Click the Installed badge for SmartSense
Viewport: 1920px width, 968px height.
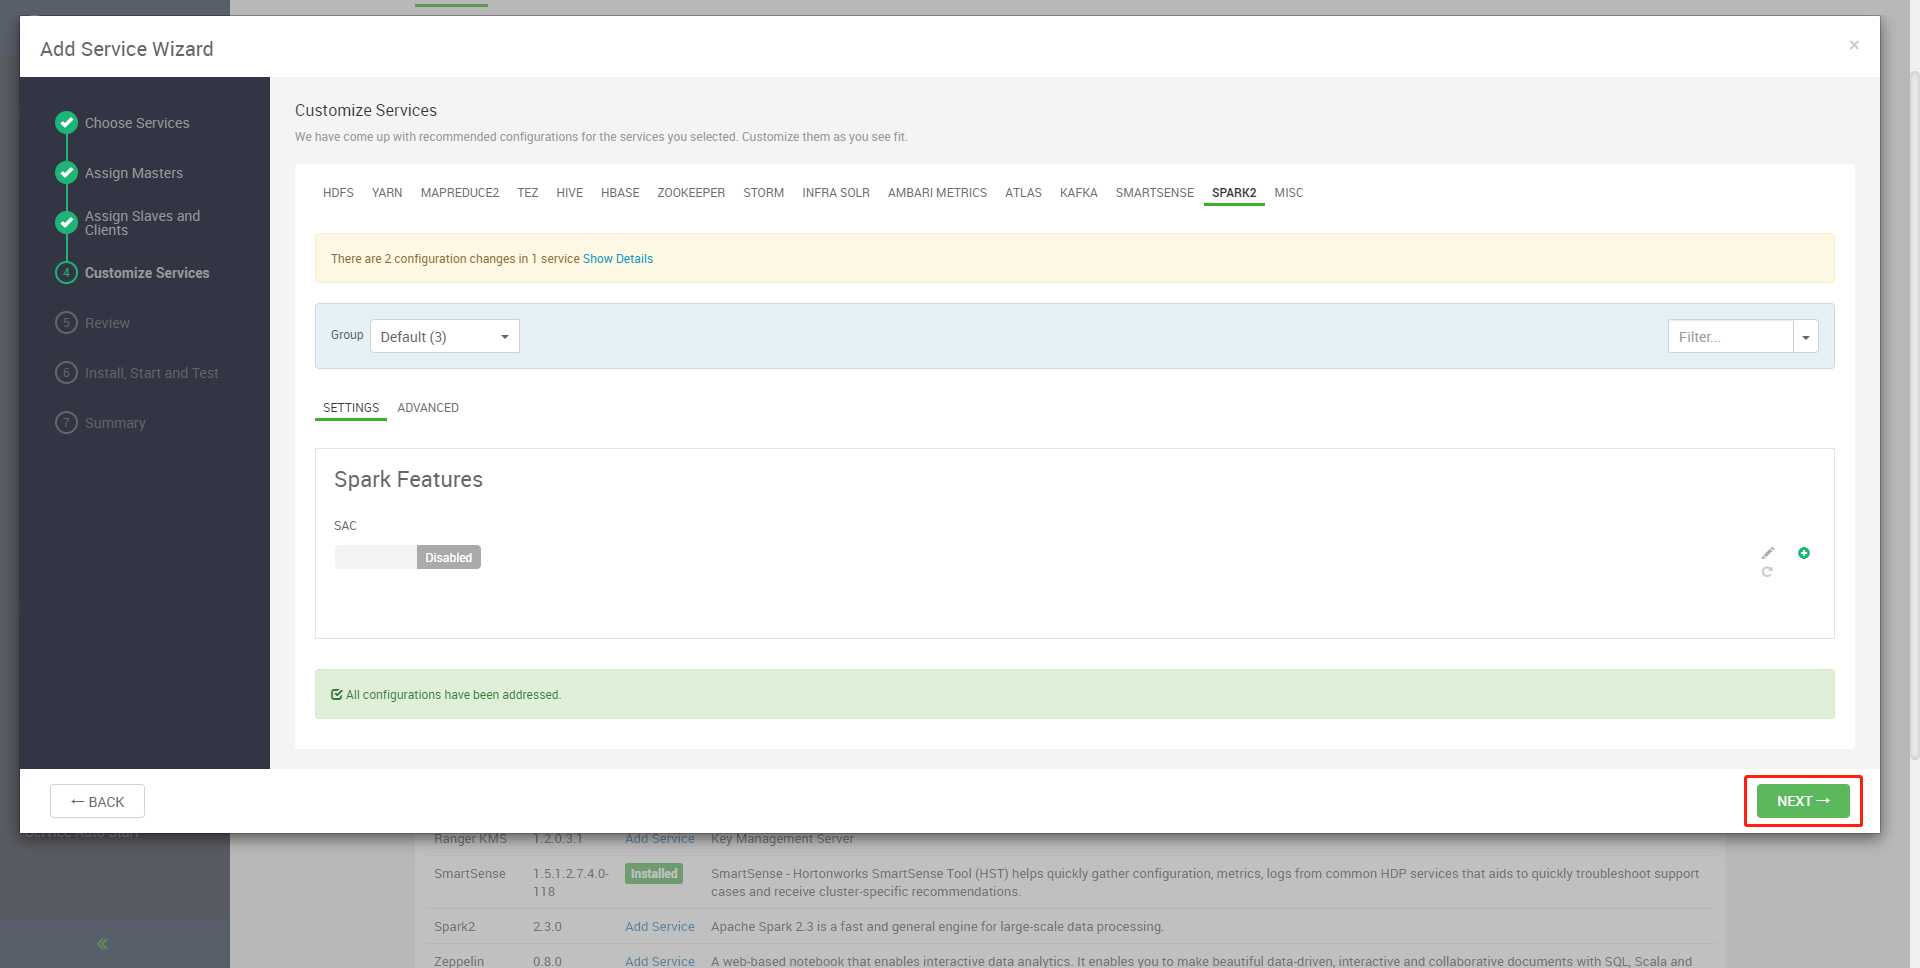(x=654, y=873)
